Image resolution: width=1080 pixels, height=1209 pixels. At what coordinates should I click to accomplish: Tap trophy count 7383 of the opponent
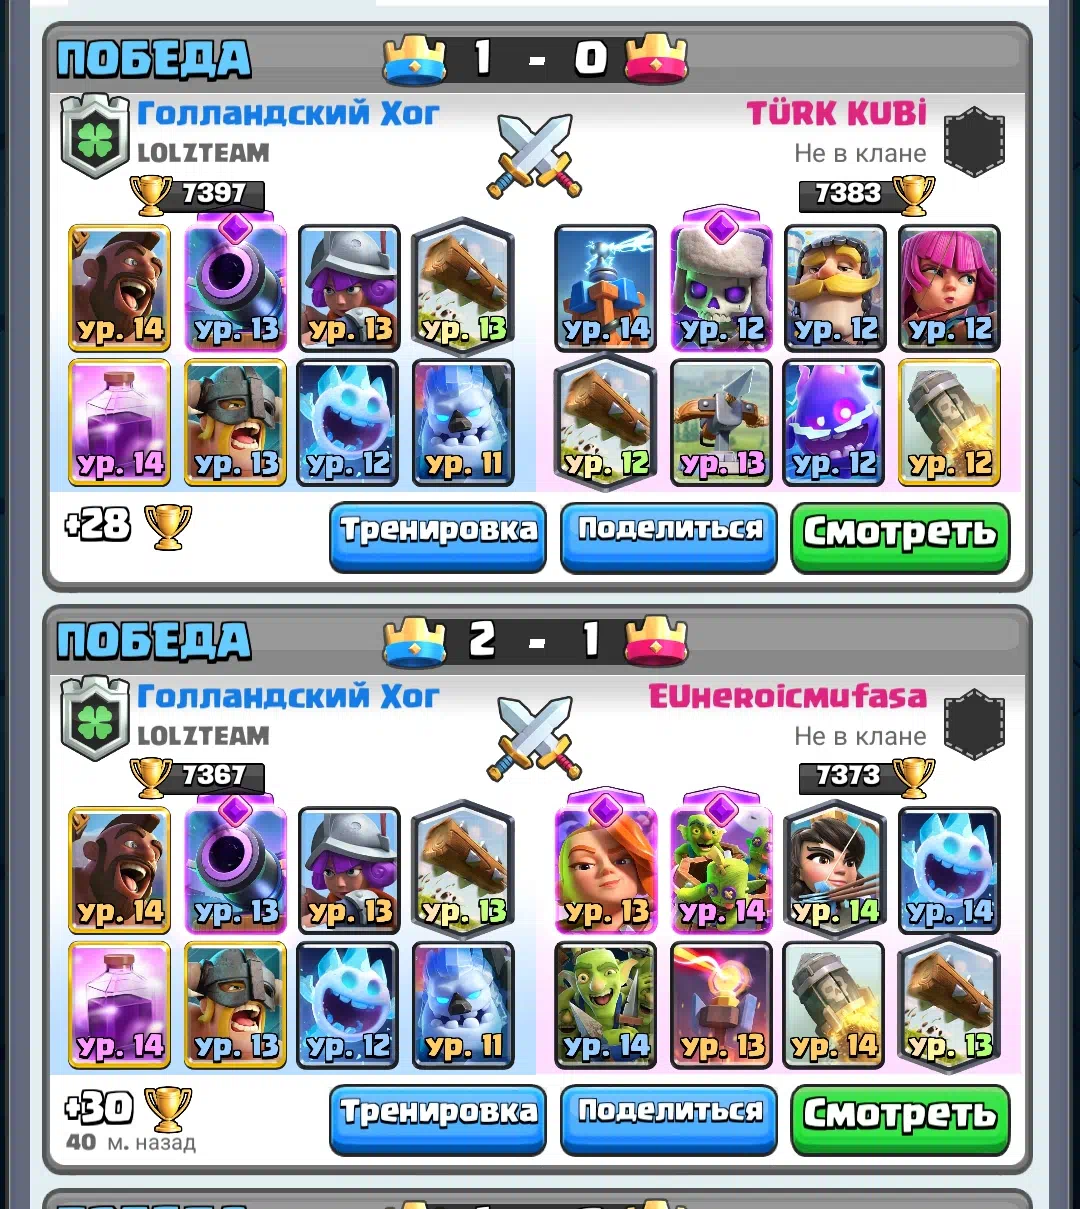(848, 193)
